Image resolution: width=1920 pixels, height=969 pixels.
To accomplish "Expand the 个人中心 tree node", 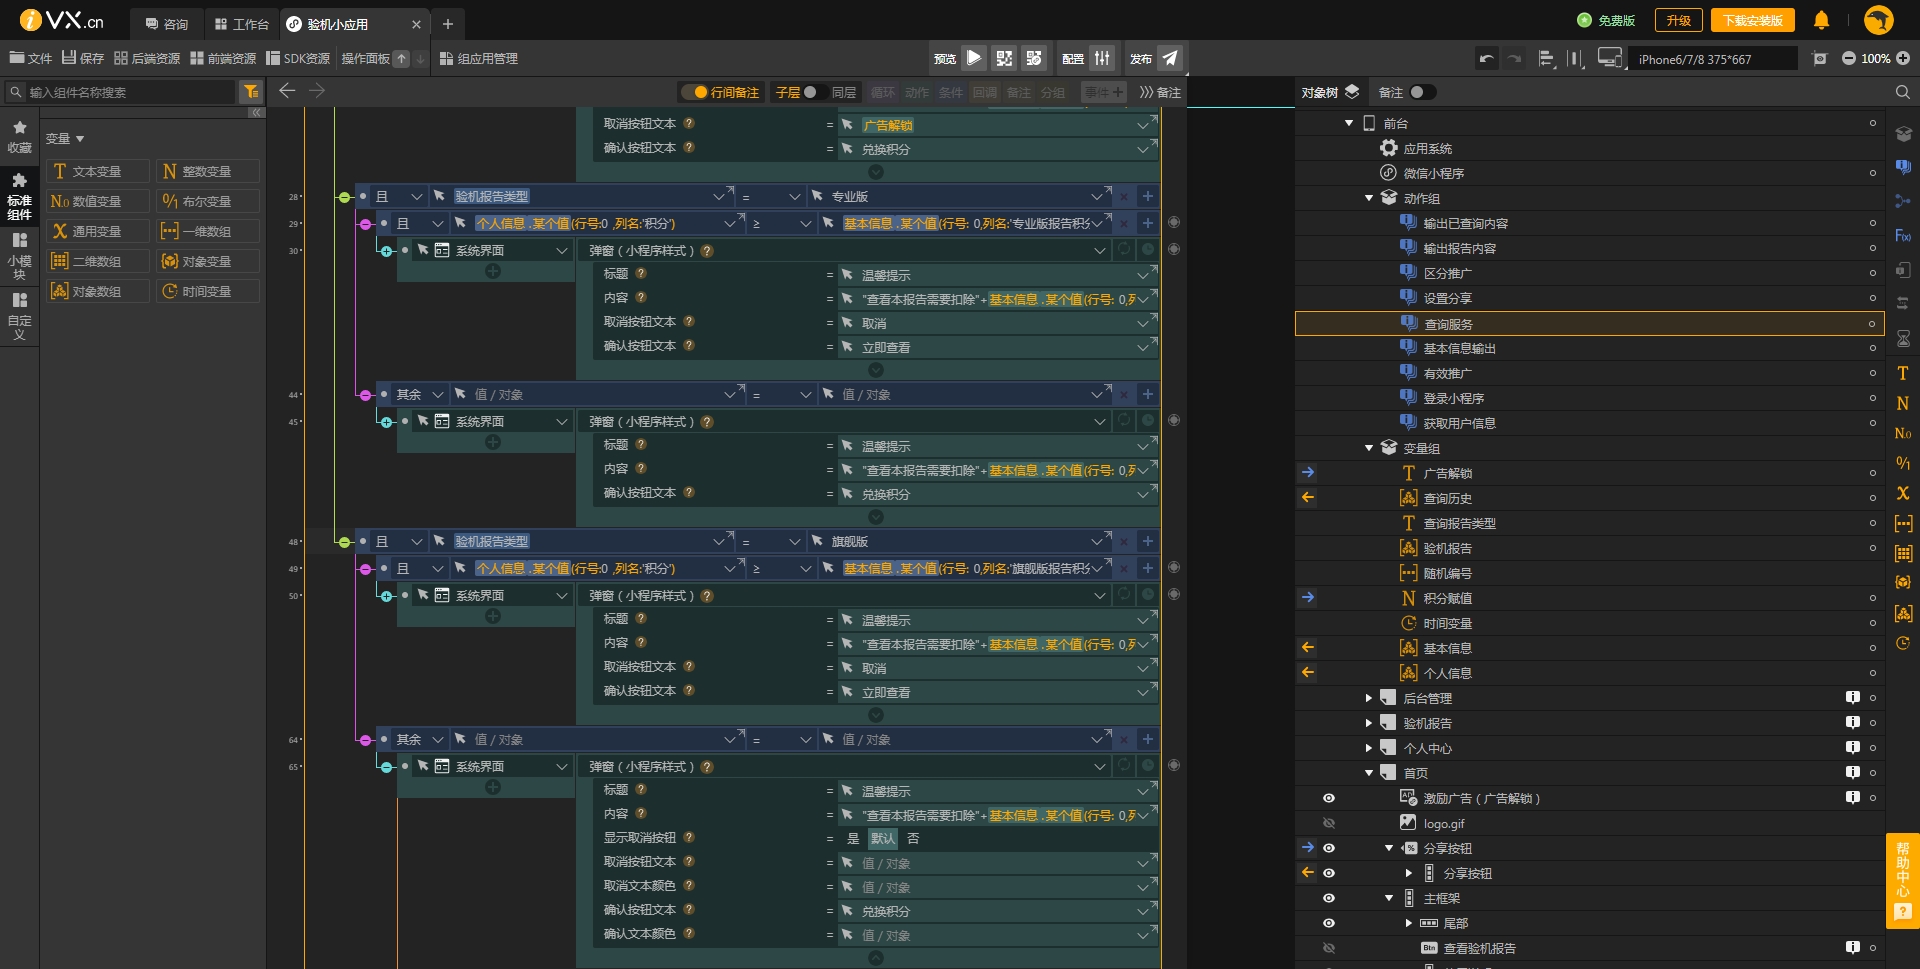I will tap(1369, 748).
